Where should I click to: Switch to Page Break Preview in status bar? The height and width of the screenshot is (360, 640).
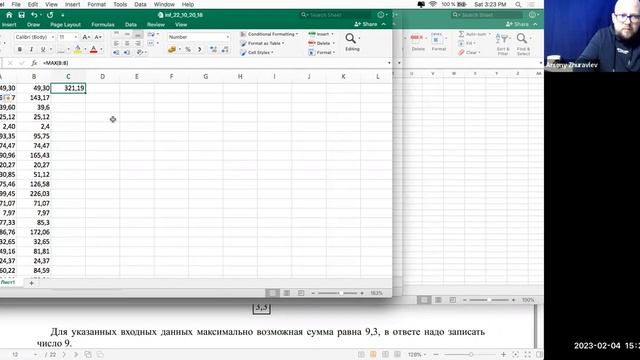coord(301,293)
